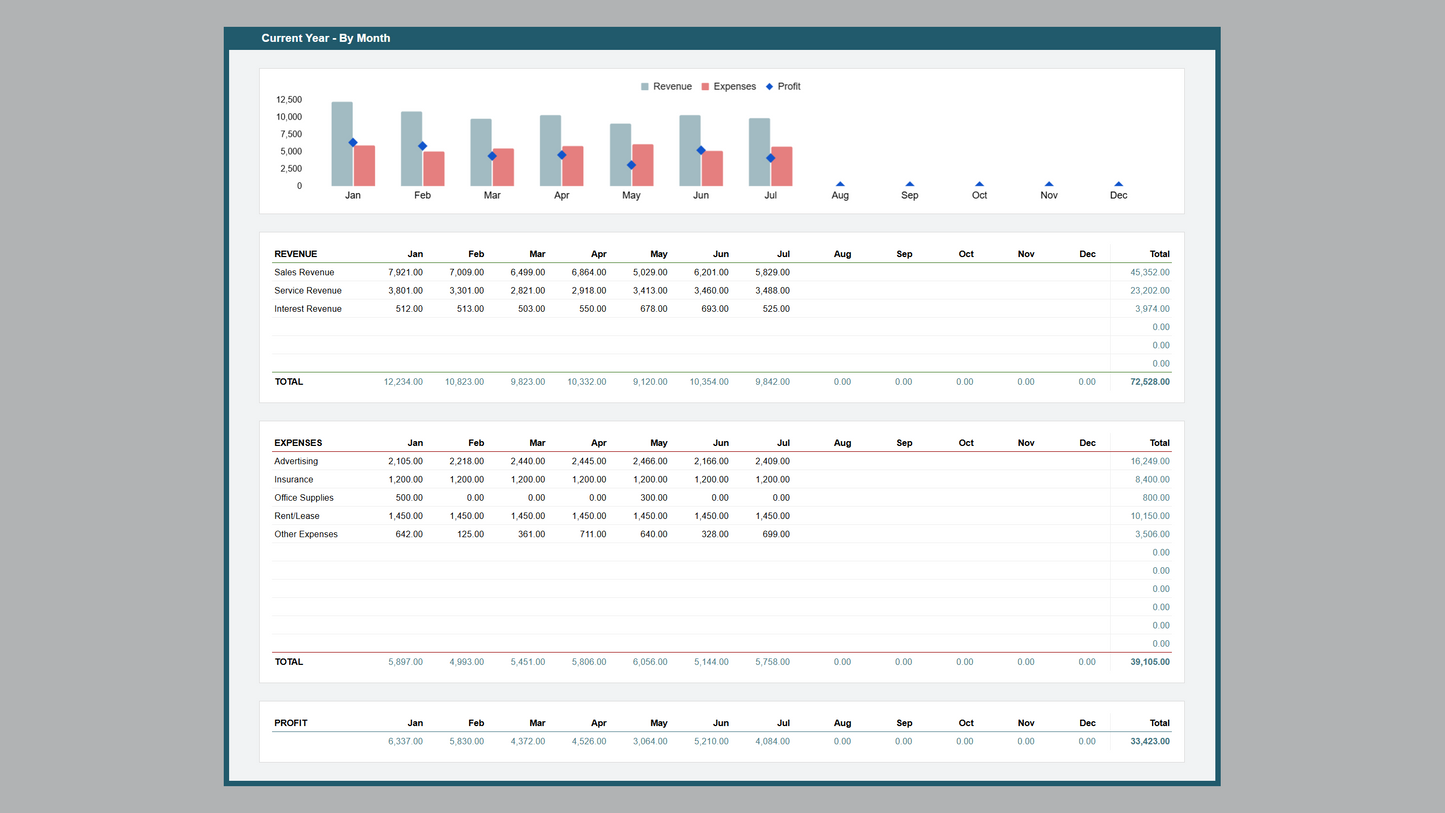Click revenue May total 9,120.00
1445x813 pixels.
pyautogui.click(x=650, y=382)
